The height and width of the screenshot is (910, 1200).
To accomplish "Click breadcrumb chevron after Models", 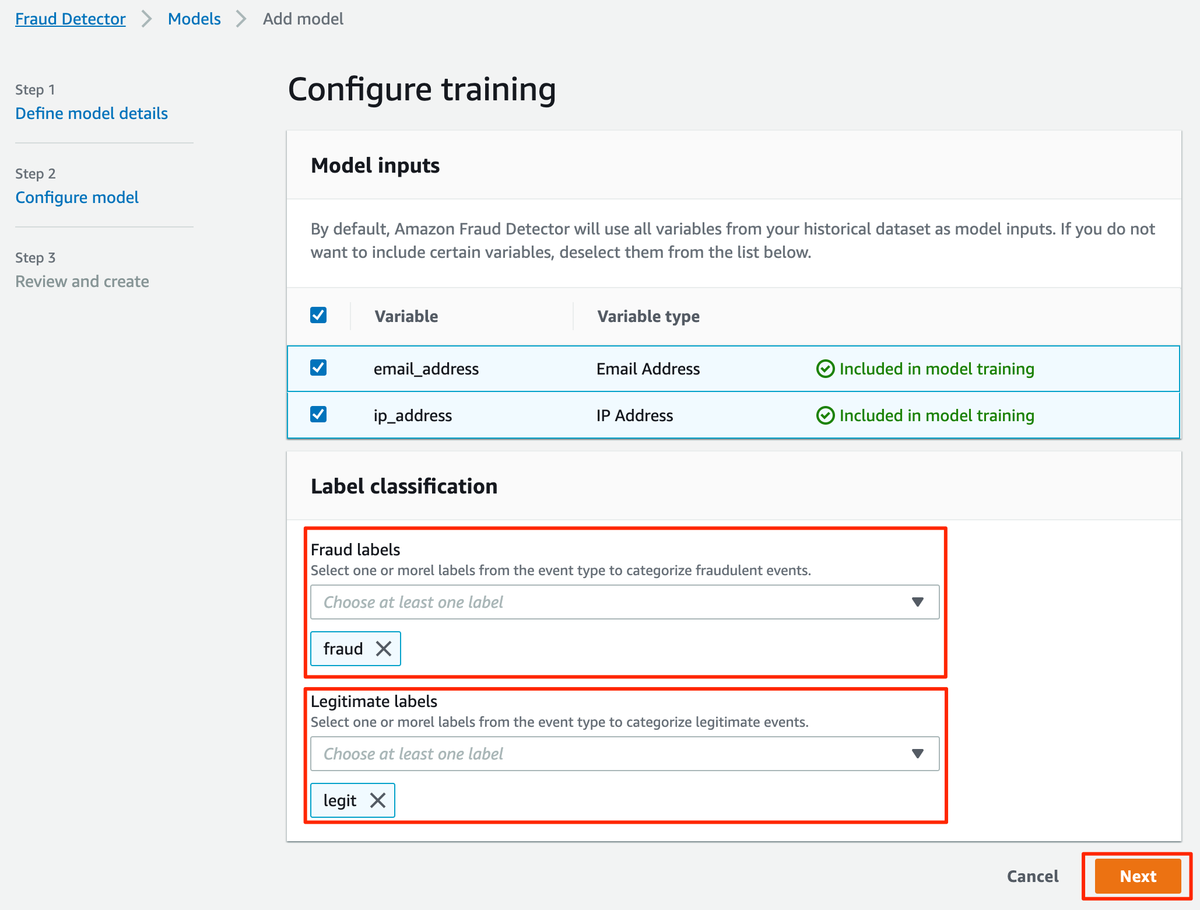I will coord(241,19).
